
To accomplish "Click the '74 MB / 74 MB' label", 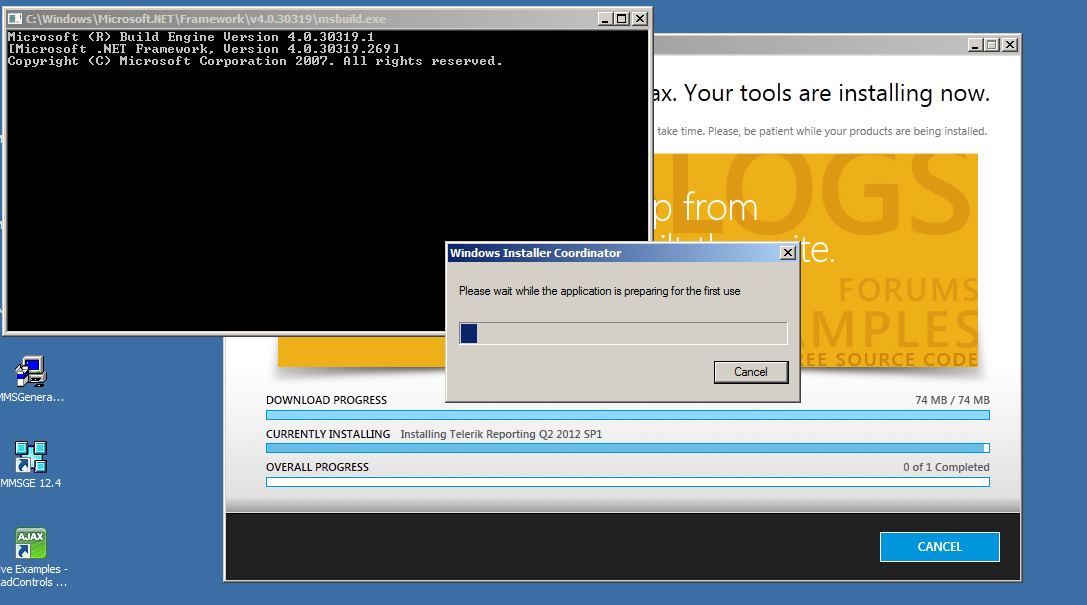I will 952,400.
